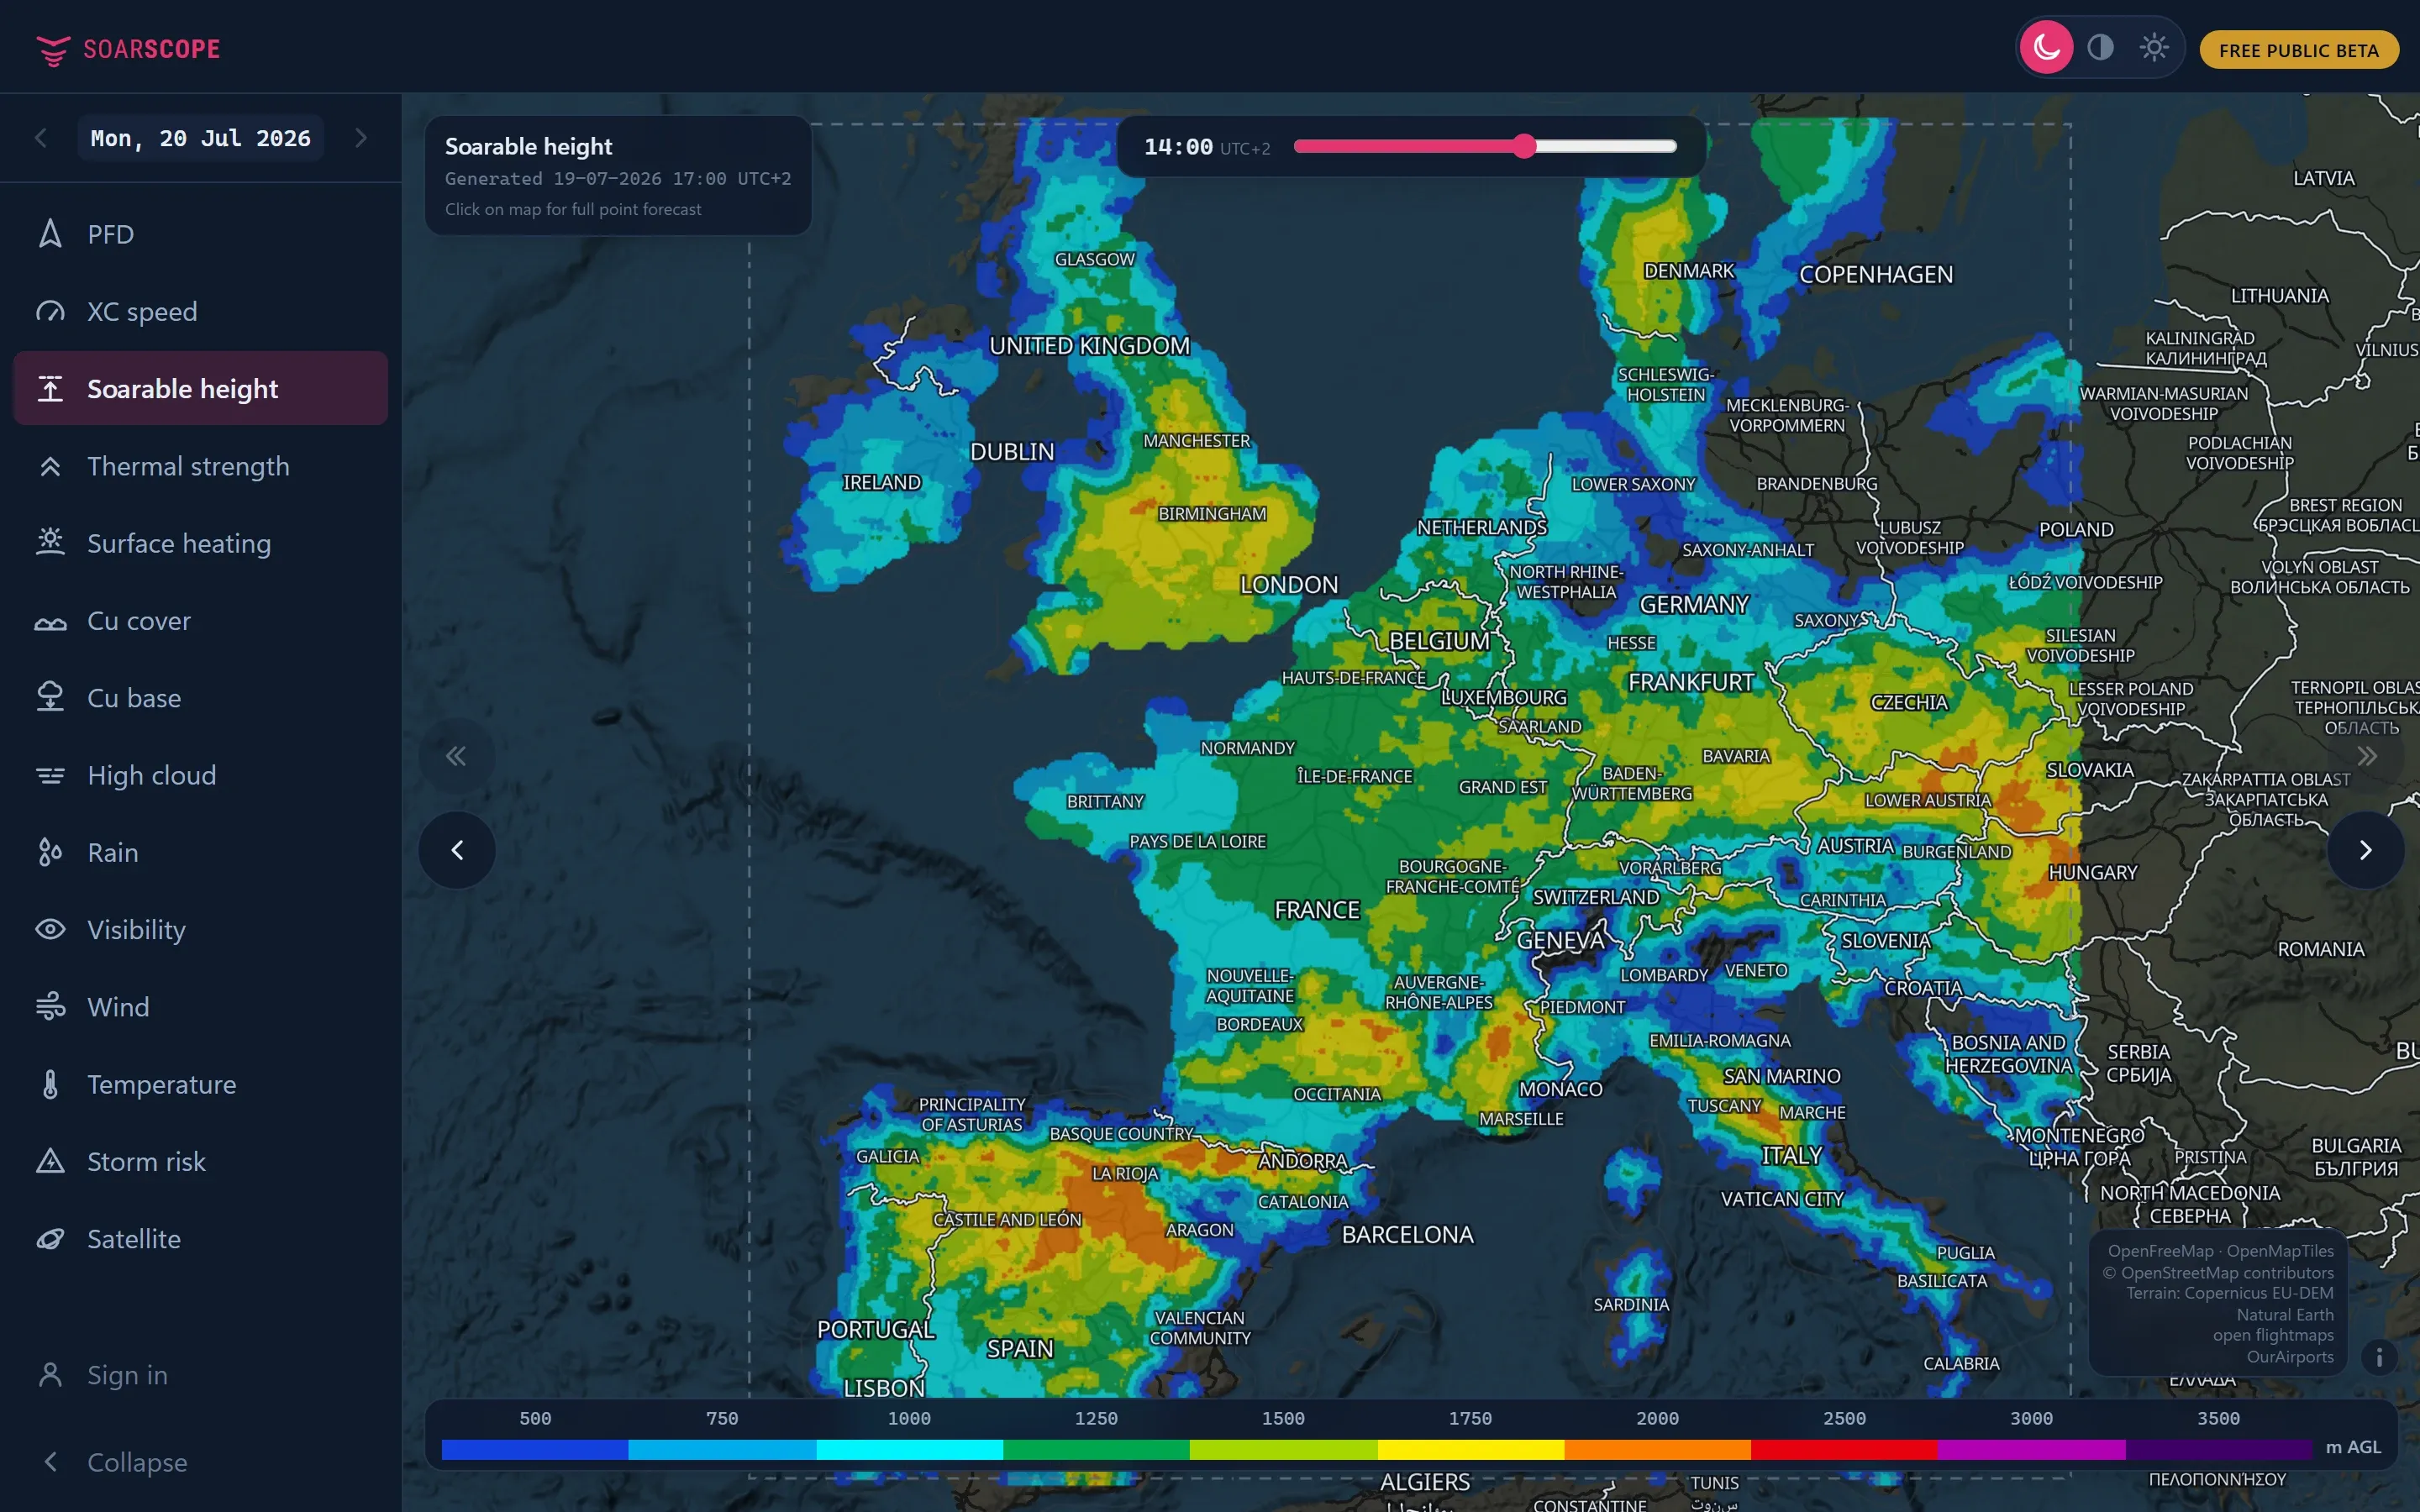The height and width of the screenshot is (1512, 2420).
Task: Click the Soarable height panel title
Action: [x=528, y=146]
